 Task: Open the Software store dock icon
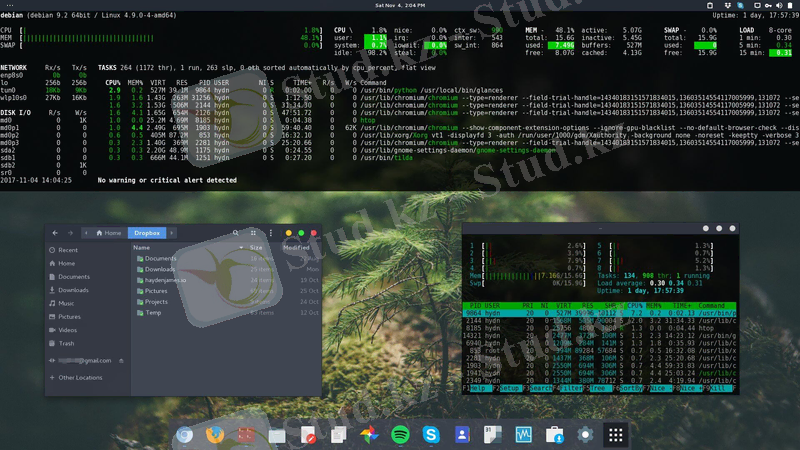[554, 435]
